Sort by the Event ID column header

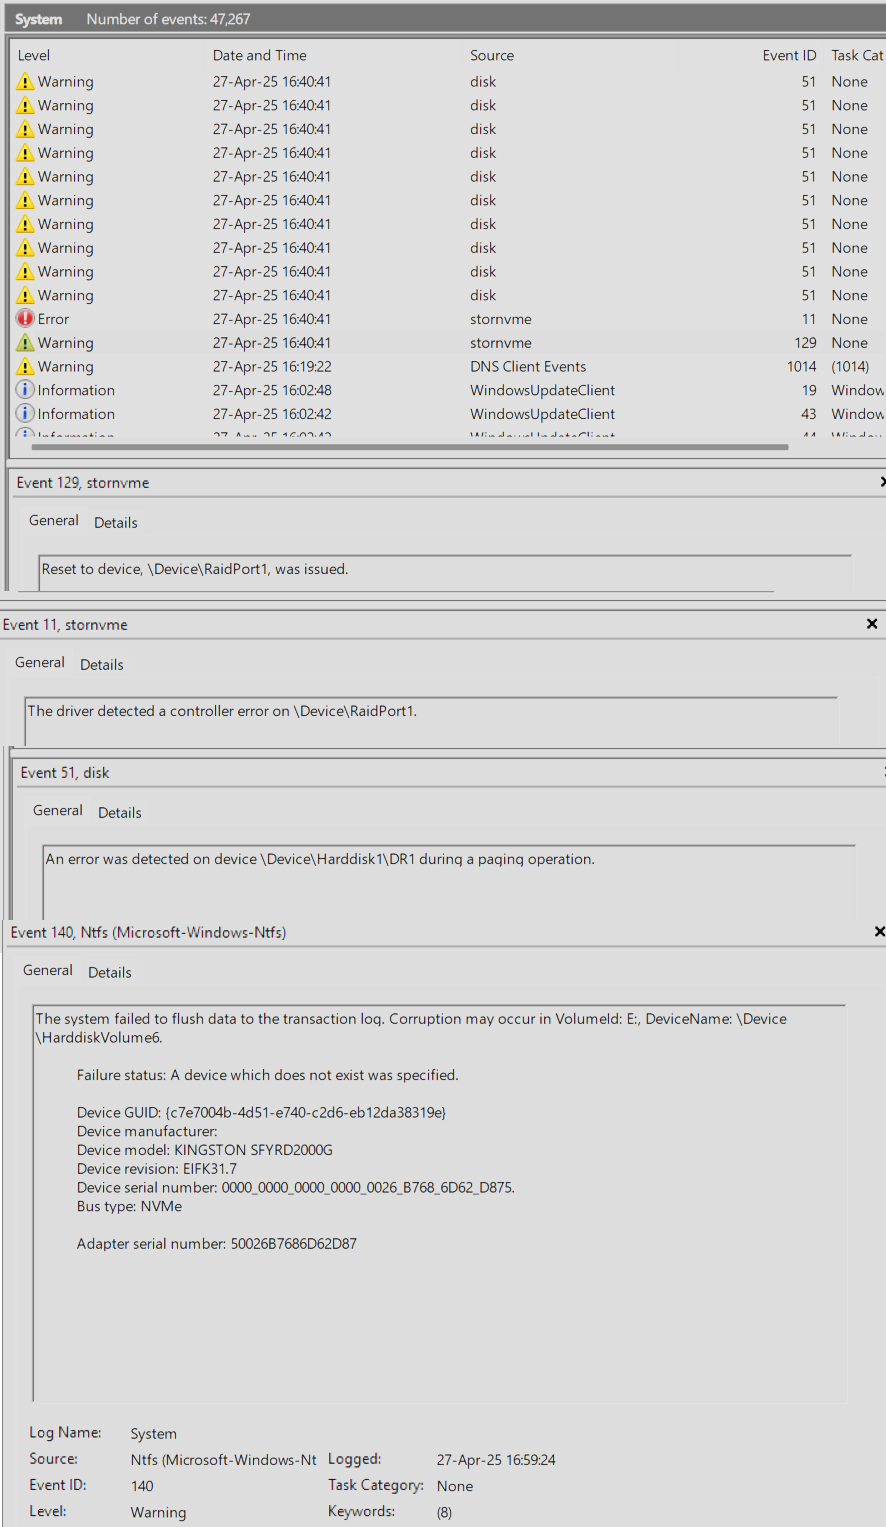click(x=789, y=56)
